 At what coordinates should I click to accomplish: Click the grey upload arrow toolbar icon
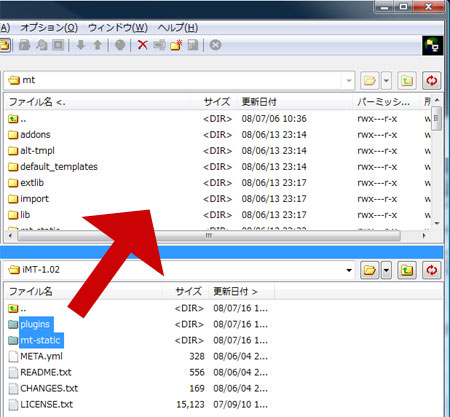(x=97, y=45)
